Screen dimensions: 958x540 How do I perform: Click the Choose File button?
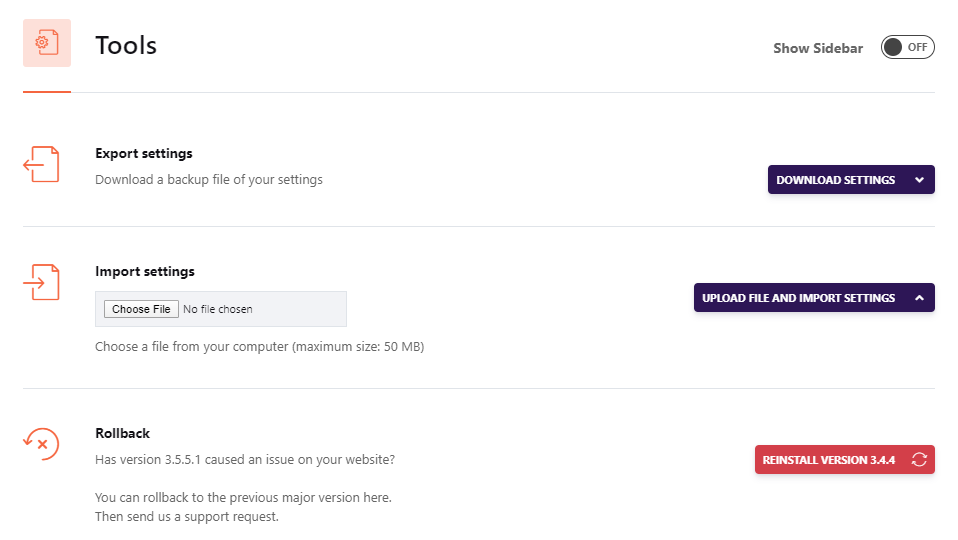pos(141,309)
